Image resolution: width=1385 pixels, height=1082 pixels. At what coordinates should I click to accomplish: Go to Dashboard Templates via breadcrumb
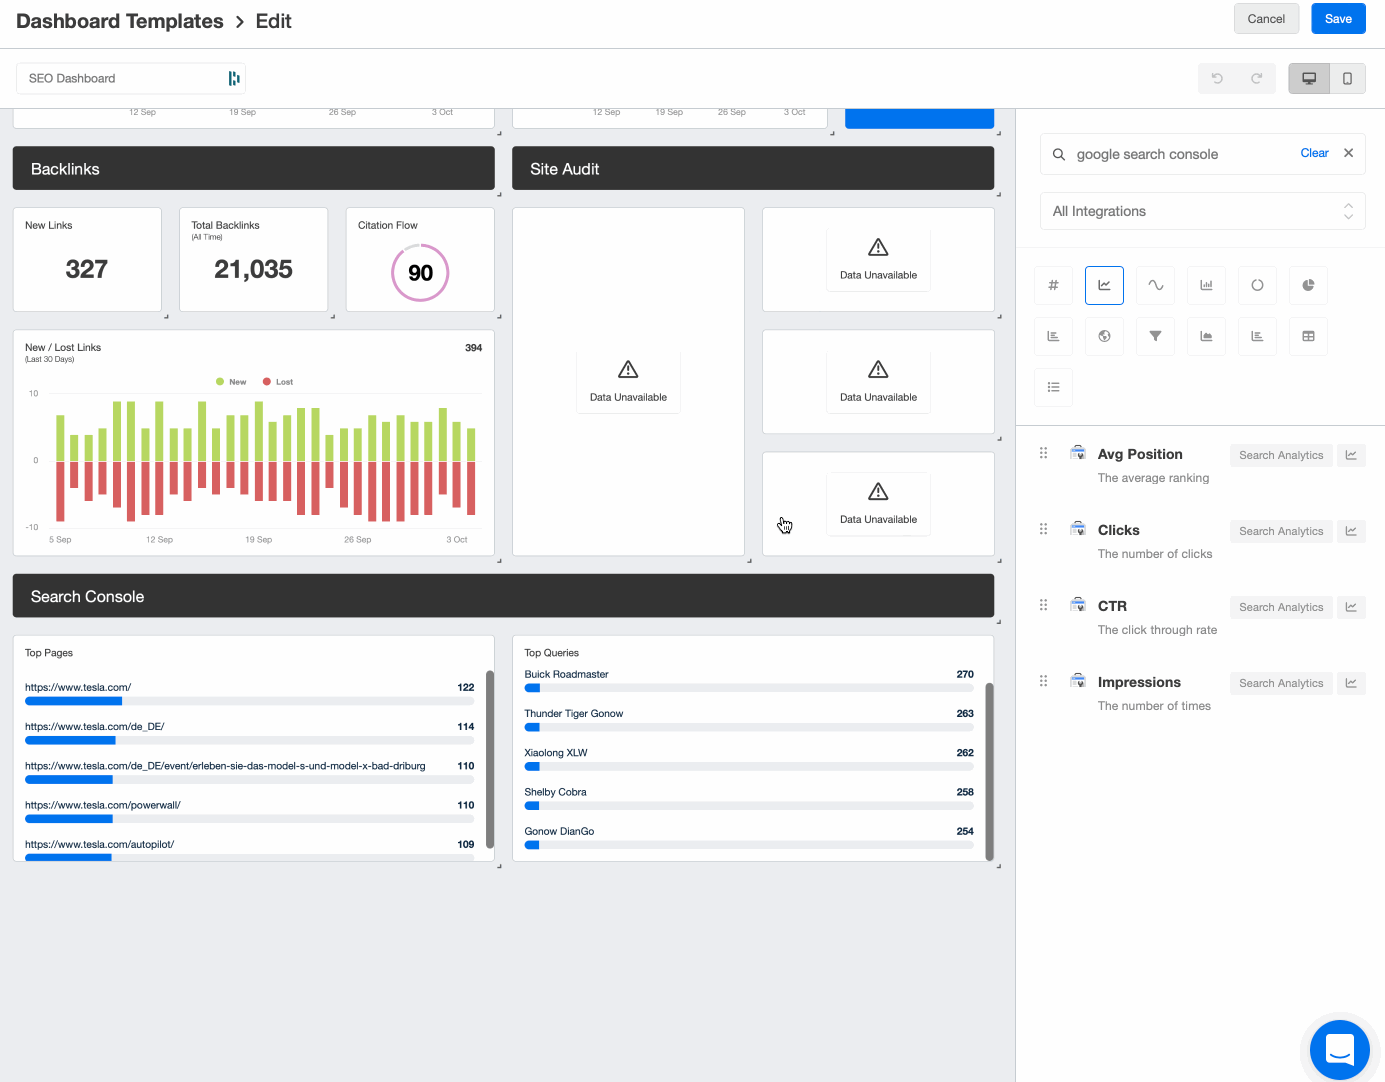(118, 20)
